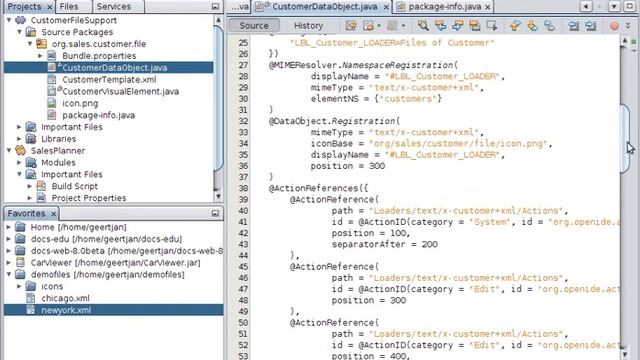Expand CarViewer.jar in Favorites
The height and width of the screenshot is (360, 640).
[9, 262]
